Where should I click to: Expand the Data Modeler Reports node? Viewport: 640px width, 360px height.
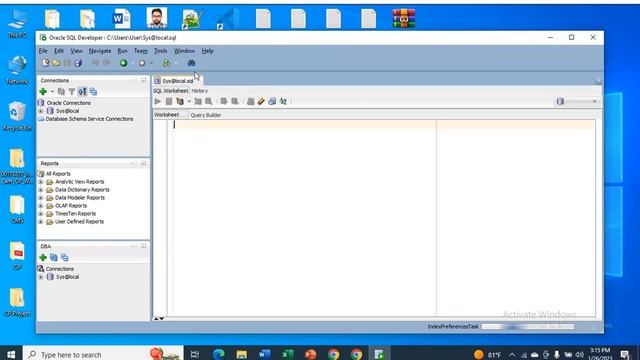(x=40, y=198)
